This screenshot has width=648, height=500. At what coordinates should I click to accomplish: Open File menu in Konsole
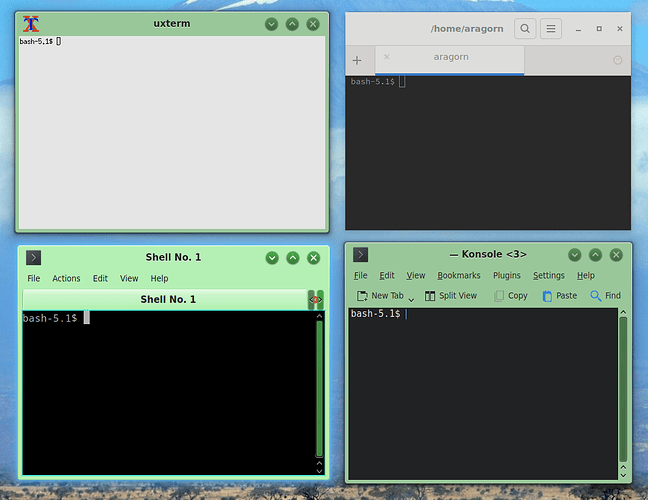[x=360, y=276]
